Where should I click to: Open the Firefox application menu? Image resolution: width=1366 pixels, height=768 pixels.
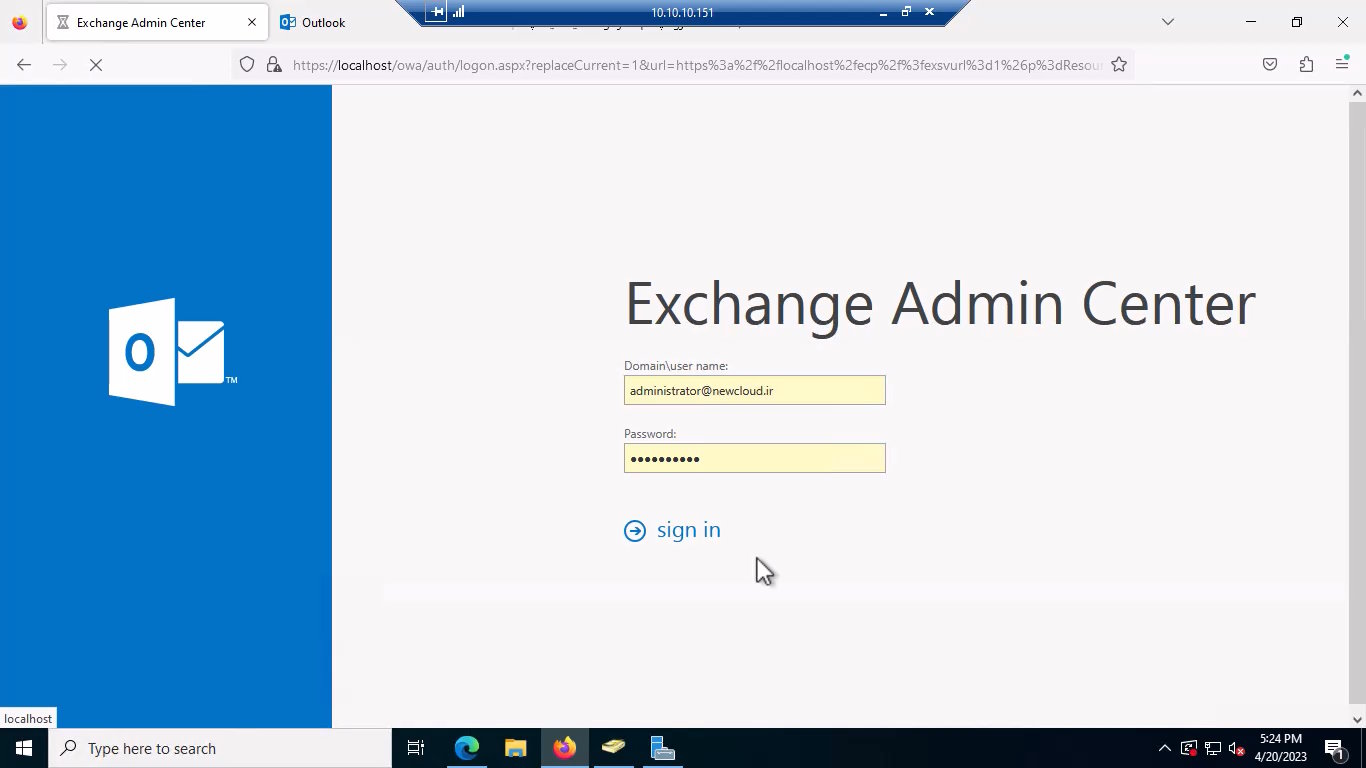(x=1342, y=65)
